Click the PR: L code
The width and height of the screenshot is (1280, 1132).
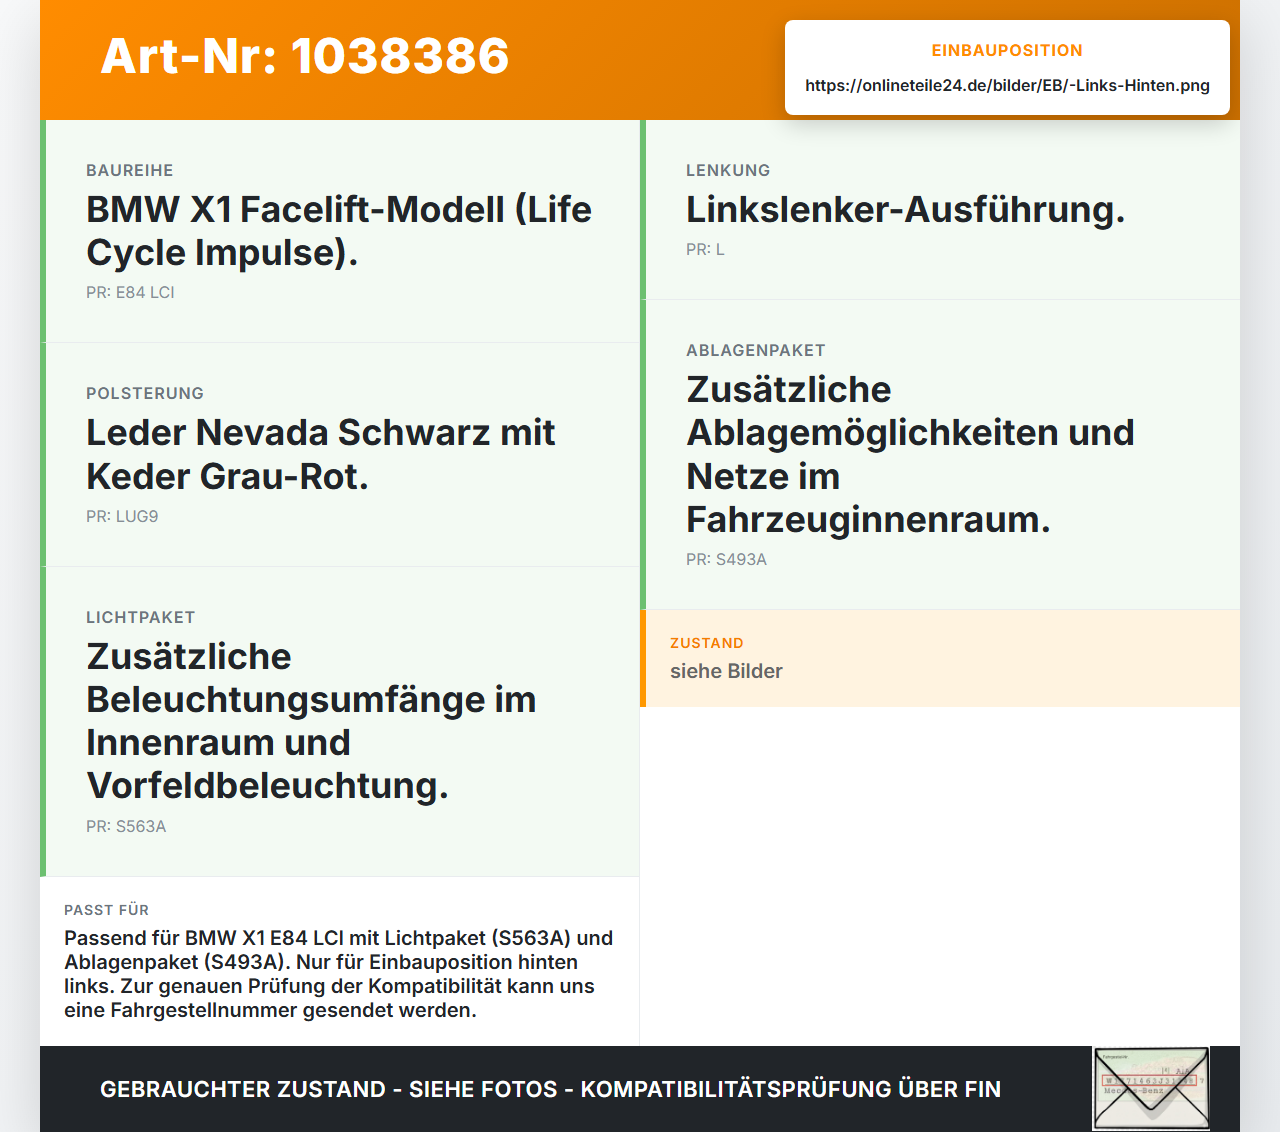[x=705, y=249]
